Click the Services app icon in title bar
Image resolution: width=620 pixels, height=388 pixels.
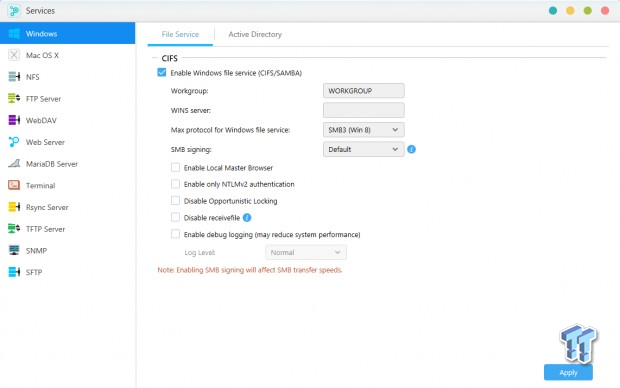coord(14,11)
